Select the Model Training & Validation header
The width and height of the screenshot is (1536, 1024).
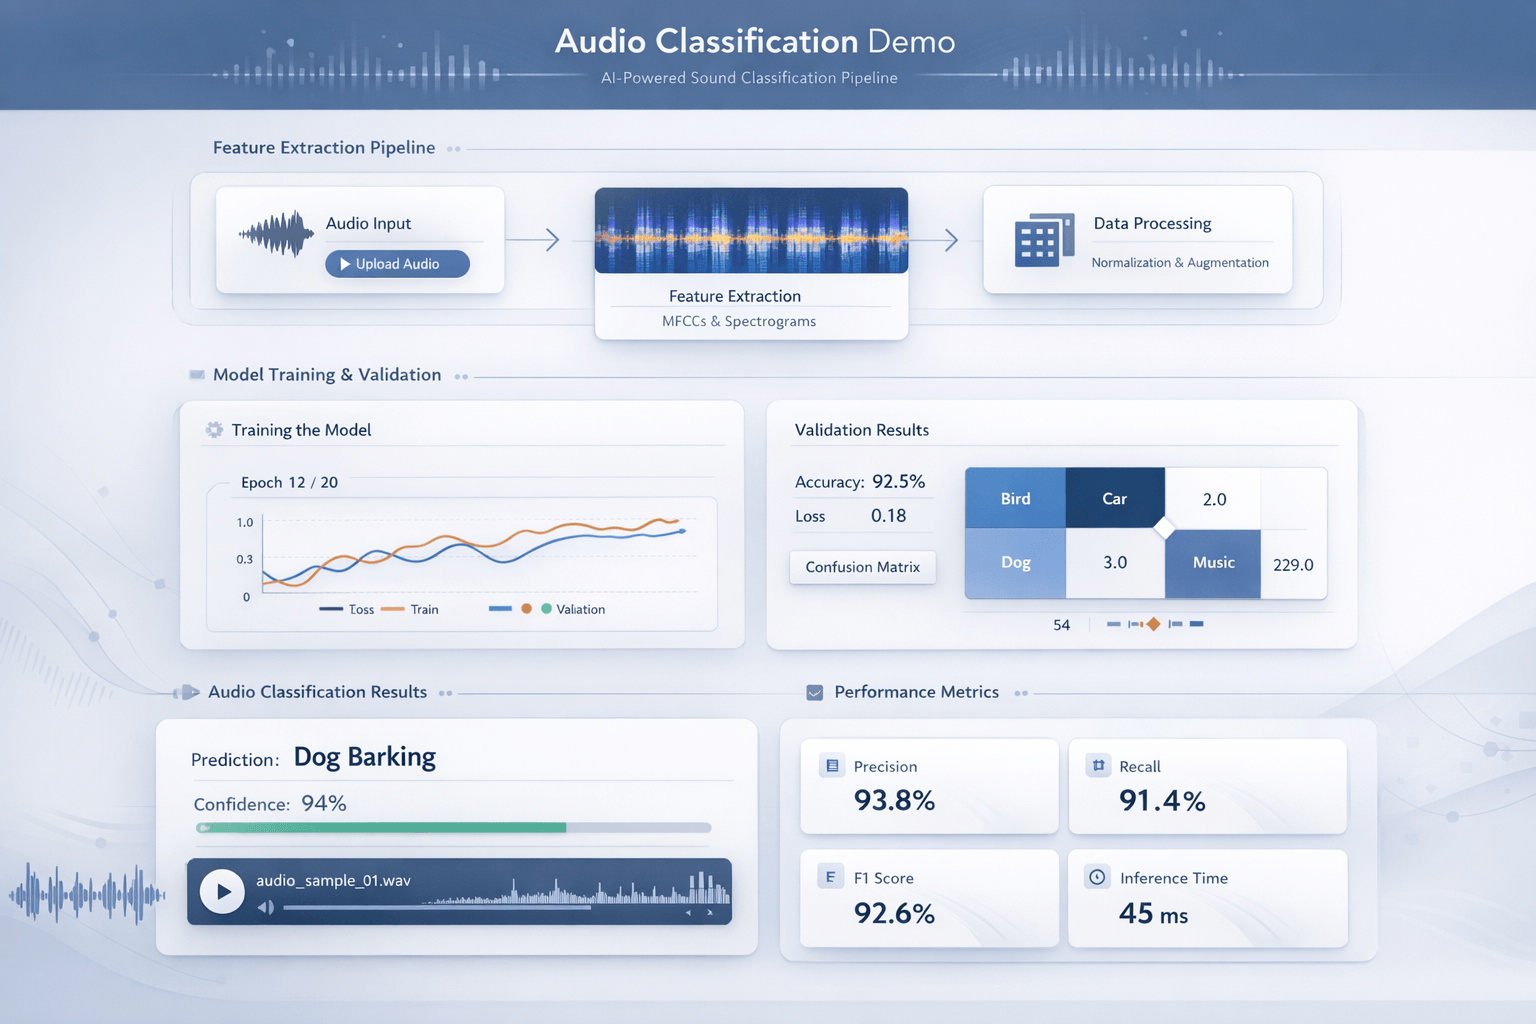click(x=326, y=374)
